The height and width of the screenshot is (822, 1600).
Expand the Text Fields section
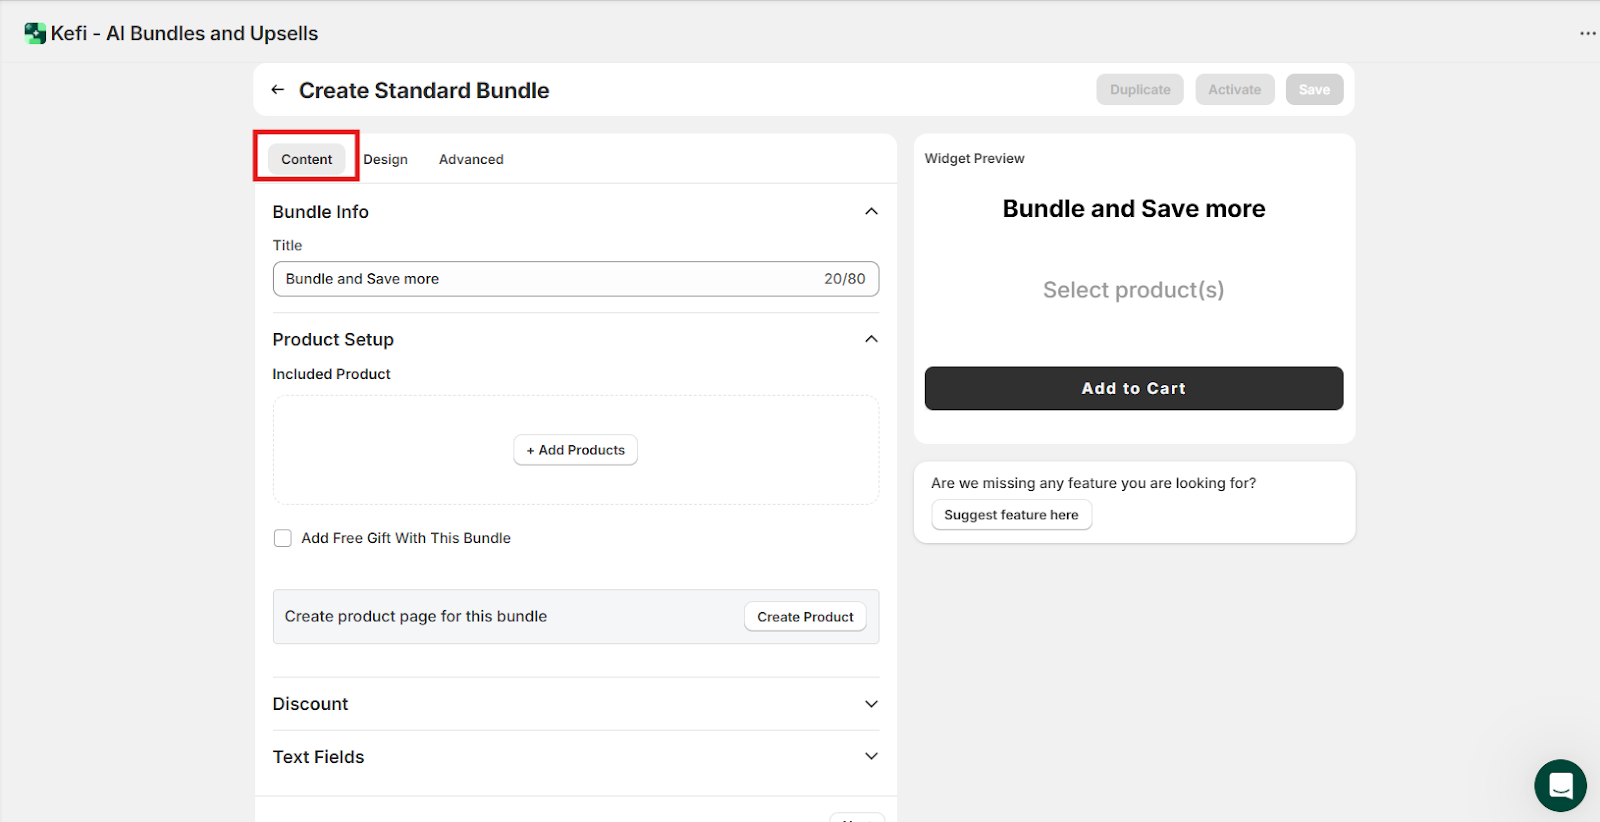[871, 756]
